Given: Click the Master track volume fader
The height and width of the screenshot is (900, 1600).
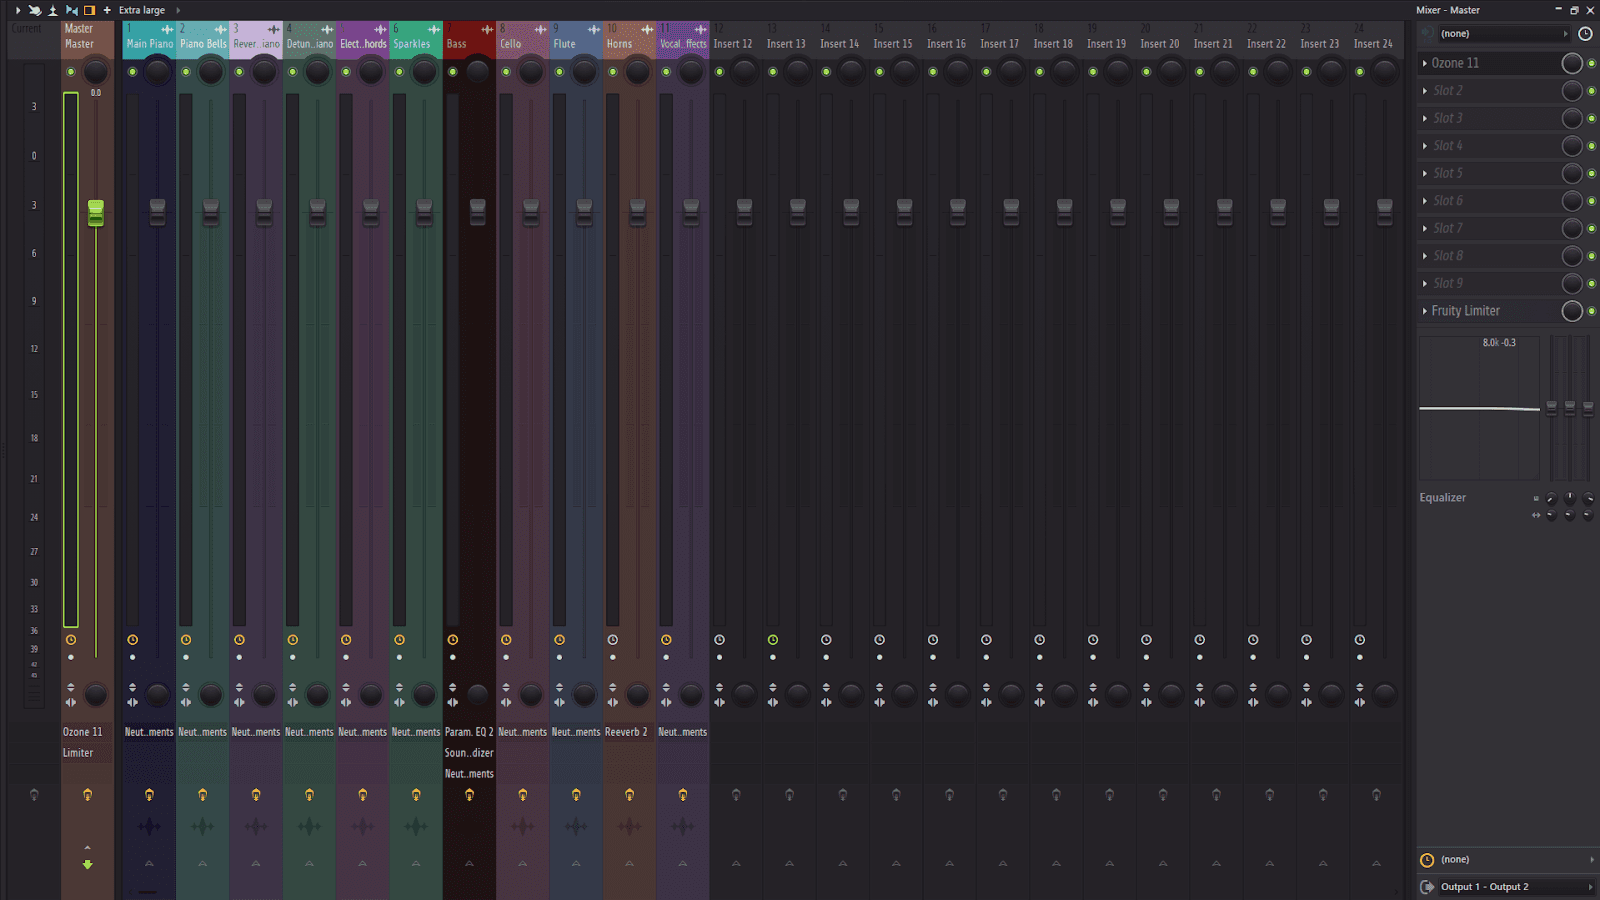Looking at the screenshot, I should pos(96,212).
